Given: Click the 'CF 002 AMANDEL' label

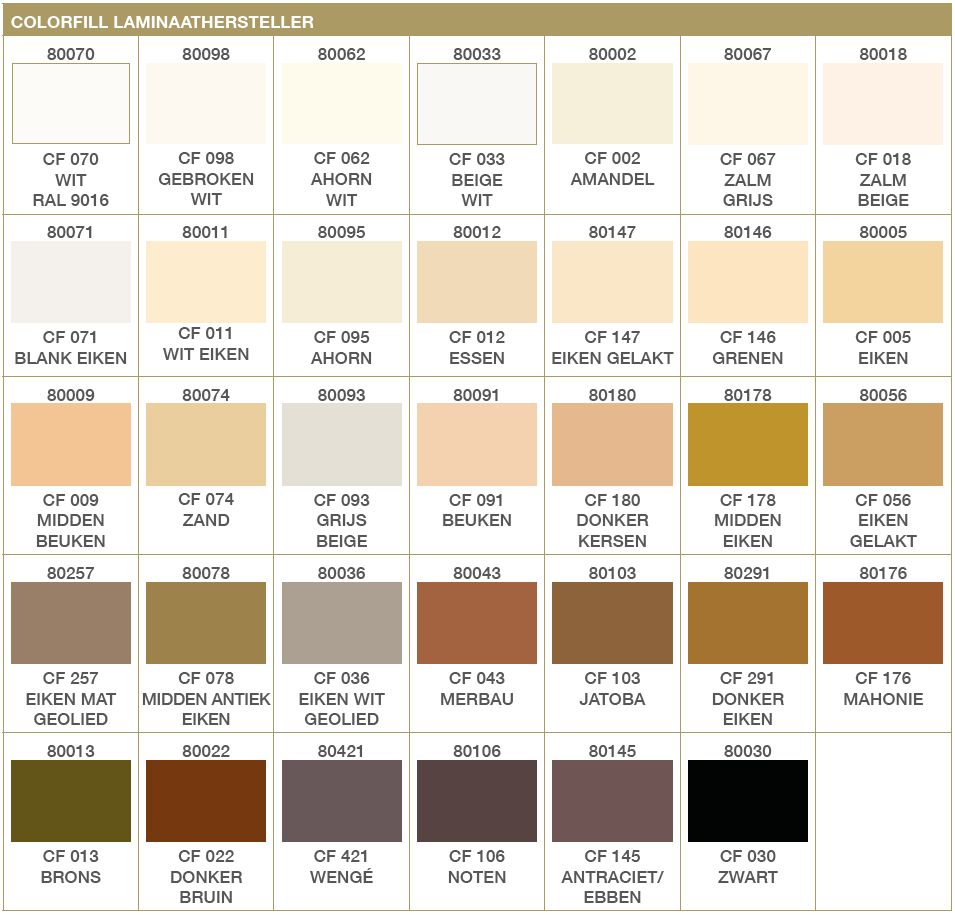Looking at the screenshot, I should click(x=612, y=169).
